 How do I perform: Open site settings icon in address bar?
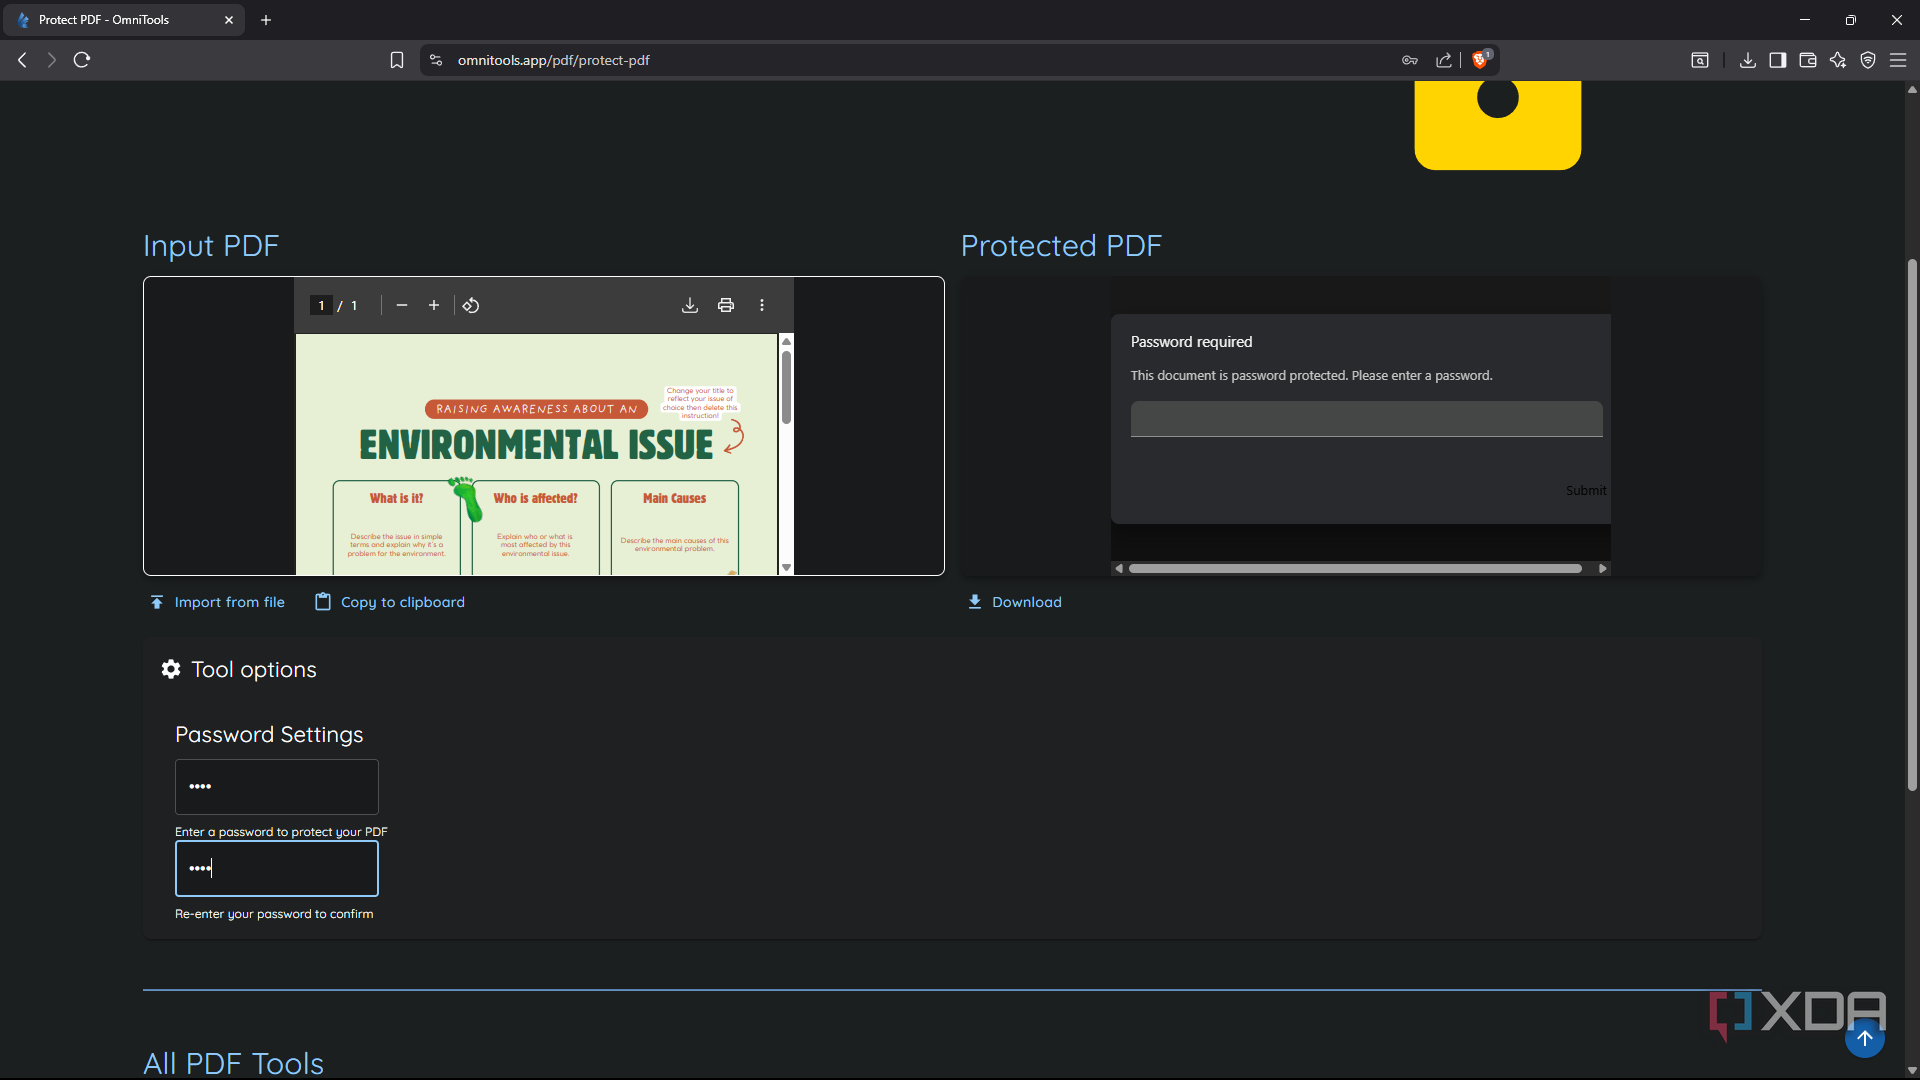tap(436, 60)
